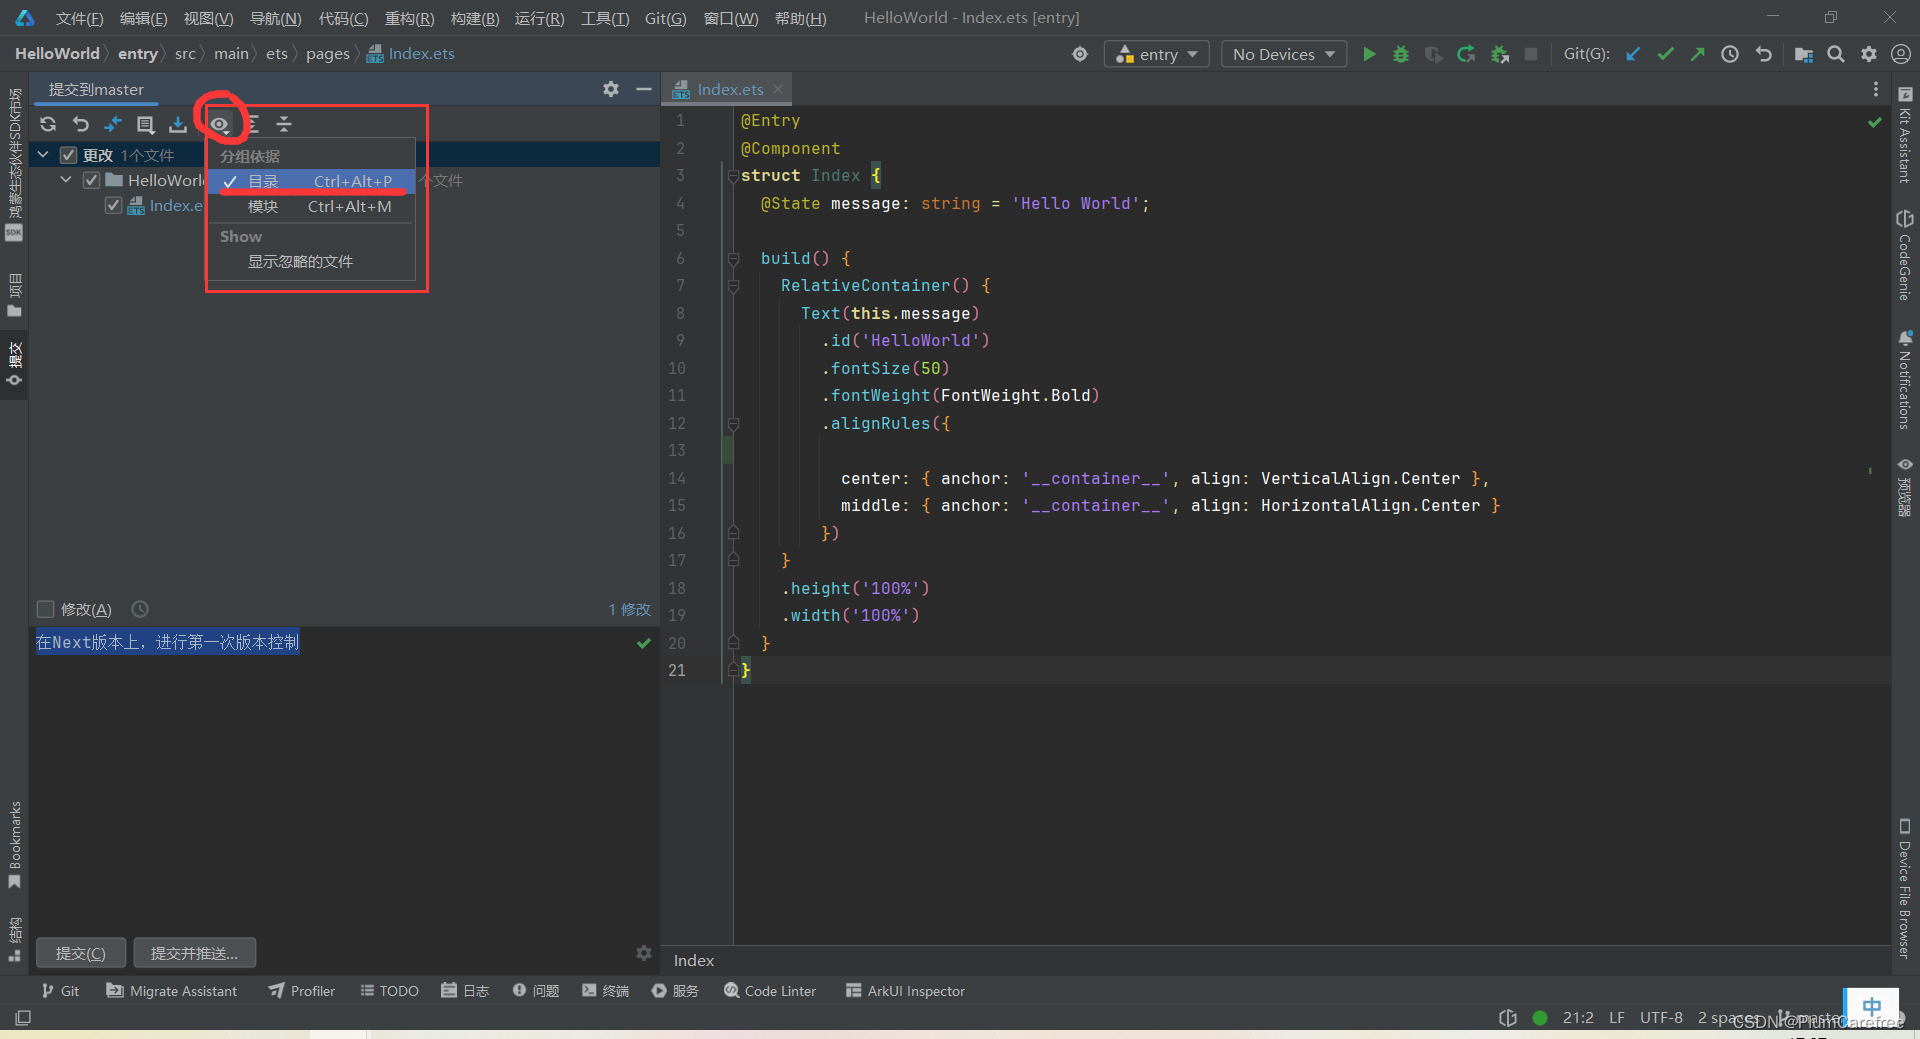This screenshot has width=1920, height=1039.
Task: Click the 提交(C) commit button
Action: pyautogui.click(x=81, y=953)
